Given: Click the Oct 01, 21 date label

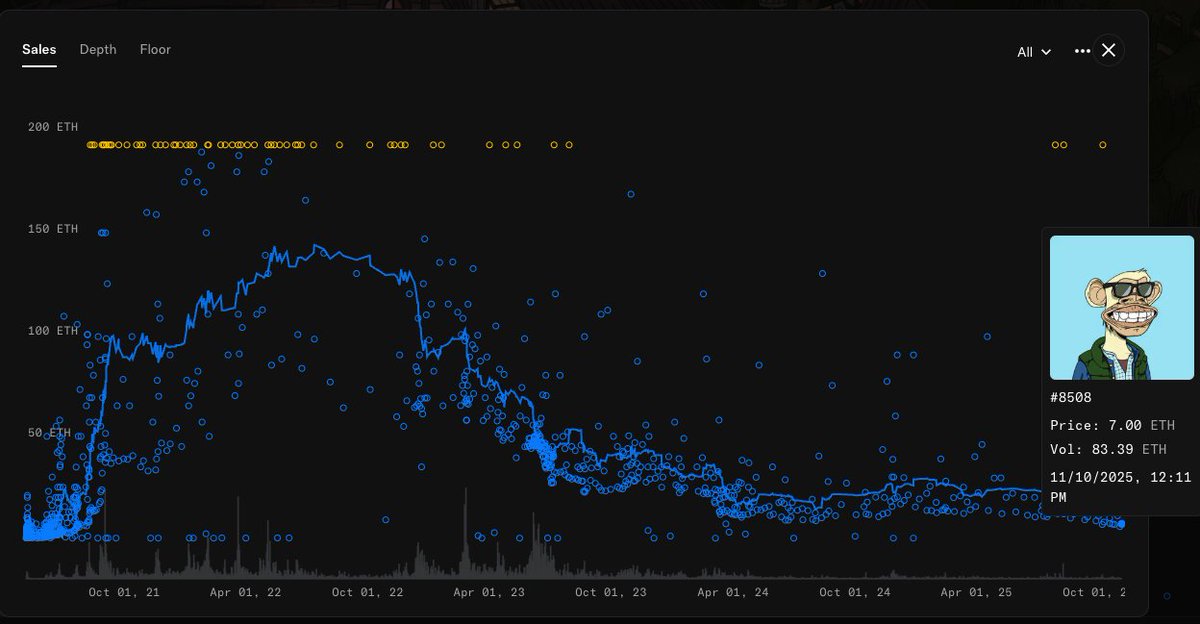Looking at the screenshot, I should [124, 592].
